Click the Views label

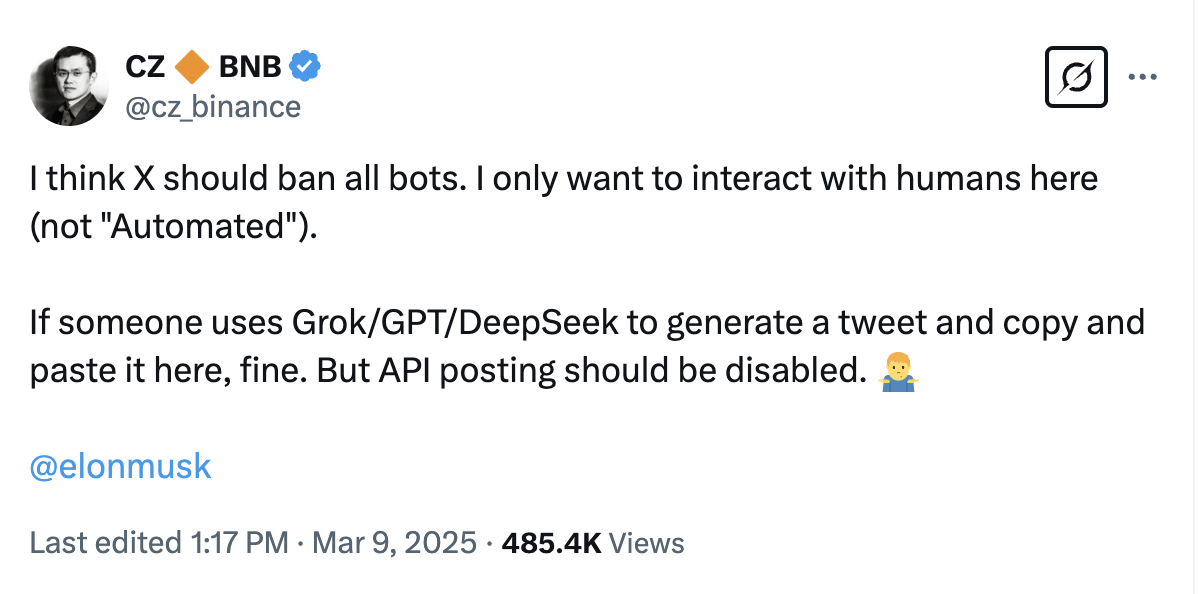pos(646,543)
